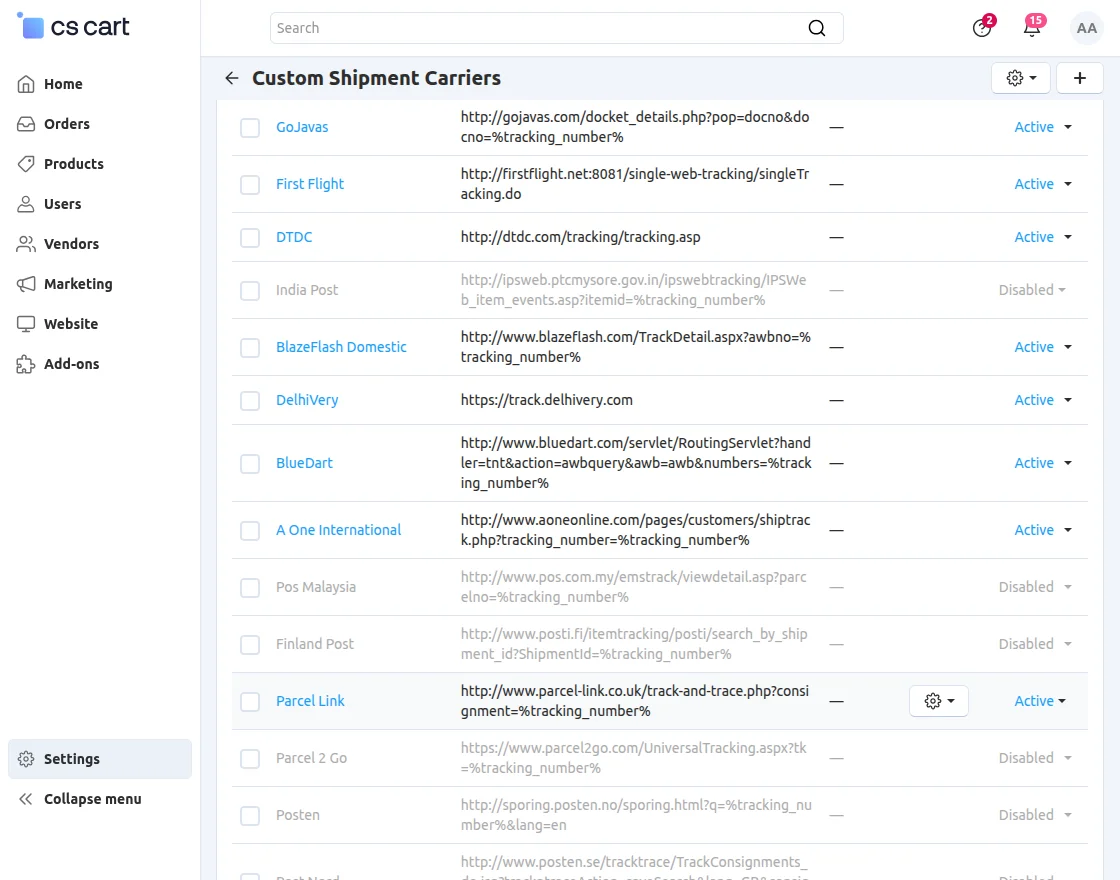Screen dimensions: 1120x880
Task: Tick the First Flight row checkbox
Action: coord(250,185)
